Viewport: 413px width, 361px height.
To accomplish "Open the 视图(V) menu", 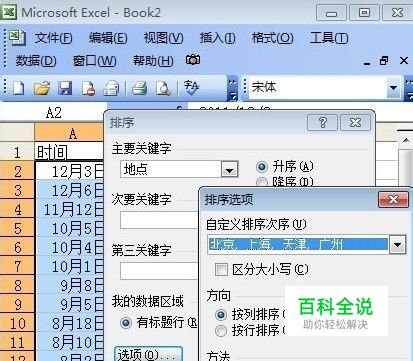I will [163, 38].
